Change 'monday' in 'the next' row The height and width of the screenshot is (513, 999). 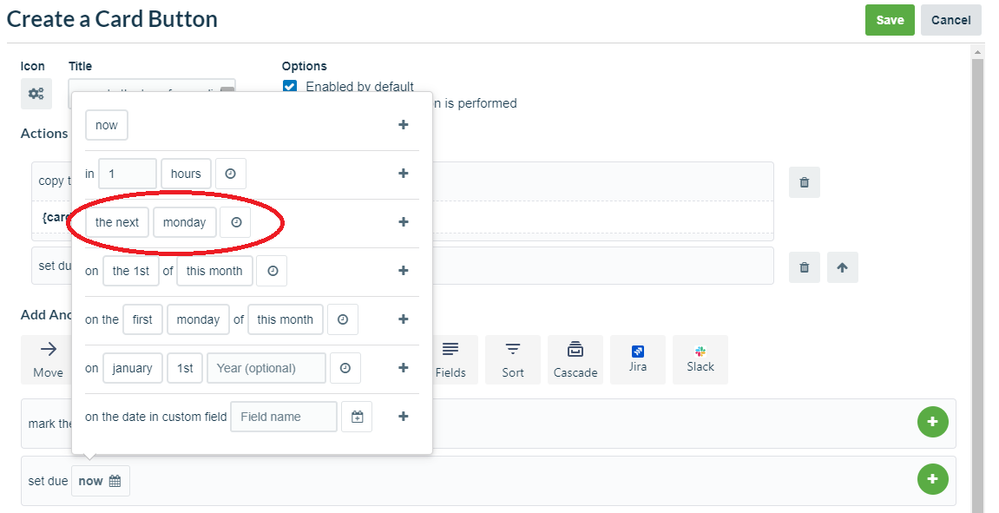point(185,222)
